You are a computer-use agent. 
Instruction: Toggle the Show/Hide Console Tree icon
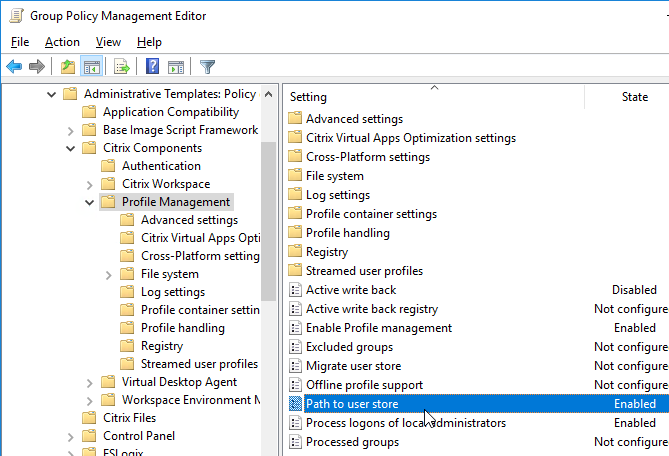(x=91, y=67)
